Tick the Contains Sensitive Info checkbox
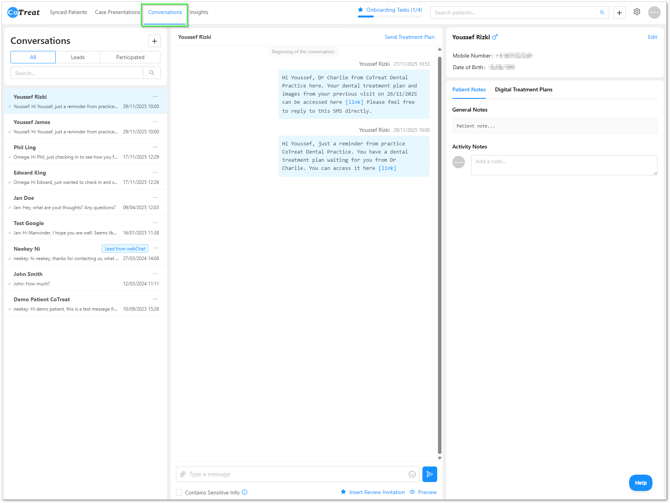Screen dimensions: 670x503 point(180,492)
